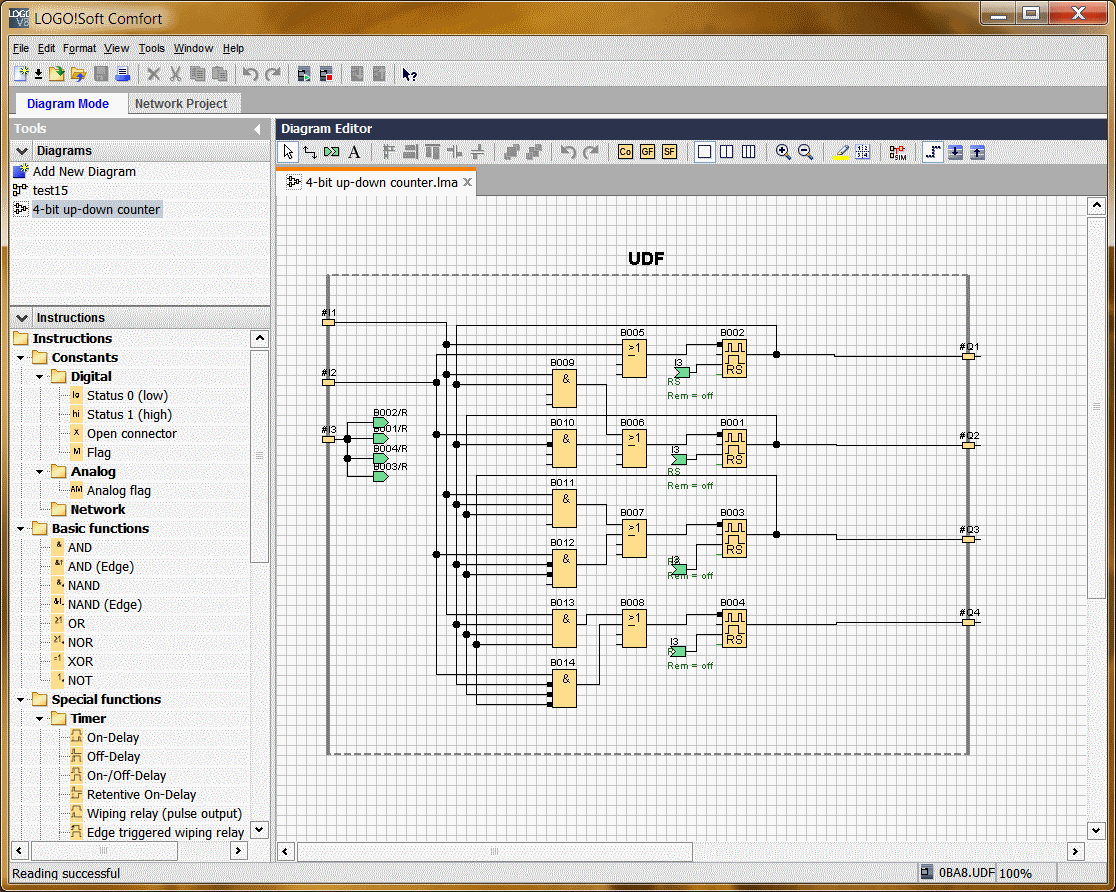Open the page layout numbering tool

click(863, 152)
